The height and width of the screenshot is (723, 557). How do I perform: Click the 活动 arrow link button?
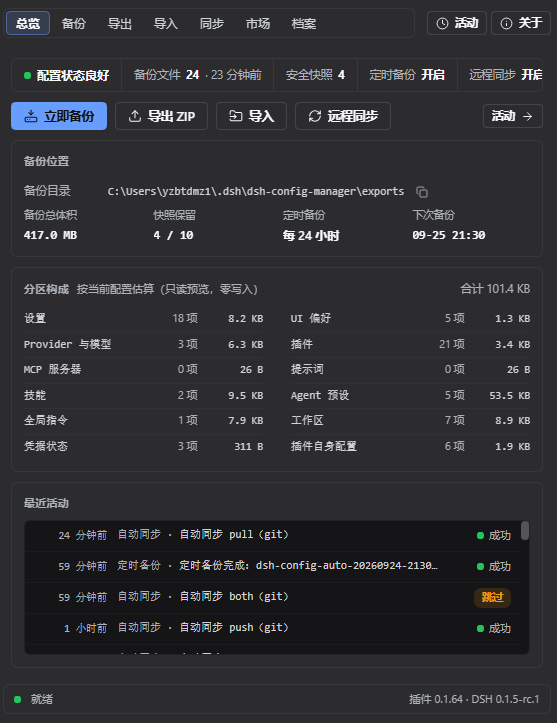pyautogui.click(x=513, y=116)
